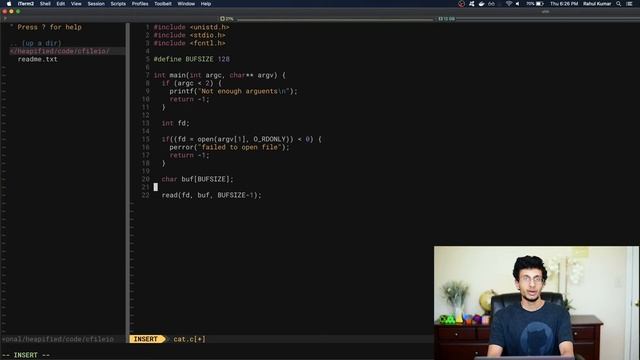This screenshot has width=640, height=360.
Task: Open the Profiles menu
Action: click(140, 4)
